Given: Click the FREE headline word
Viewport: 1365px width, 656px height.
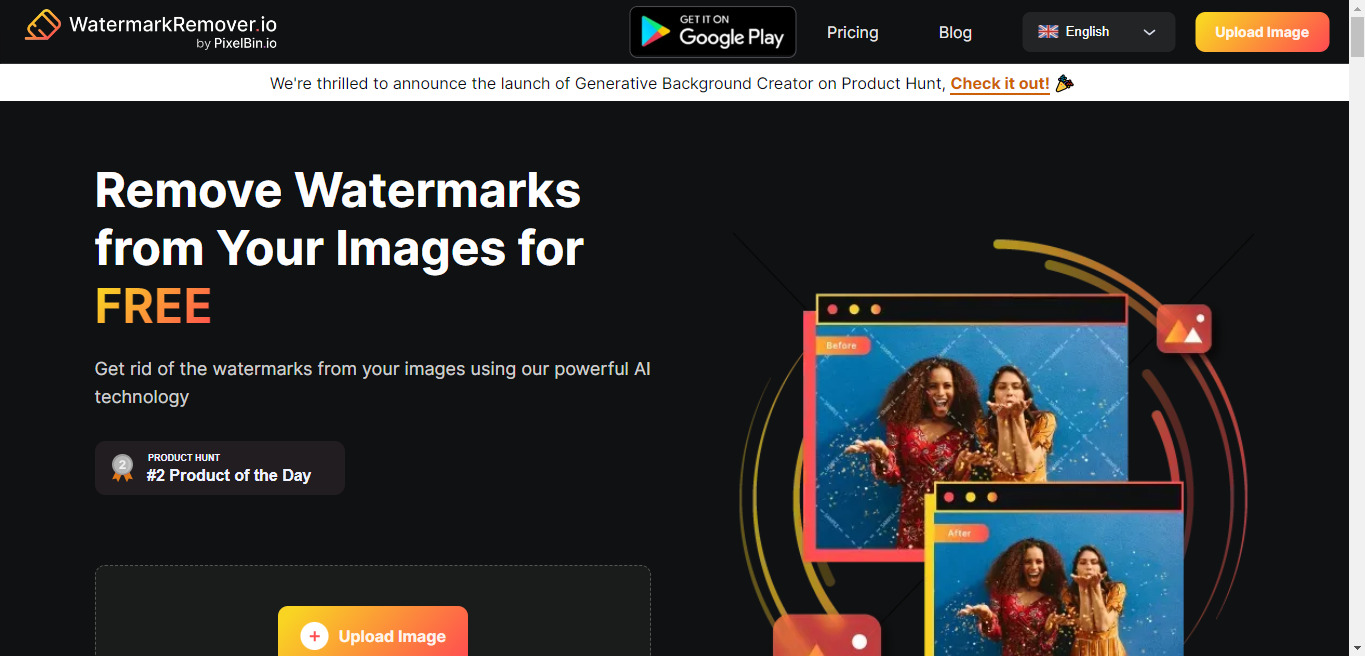Looking at the screenshot, I should [153, 306].
